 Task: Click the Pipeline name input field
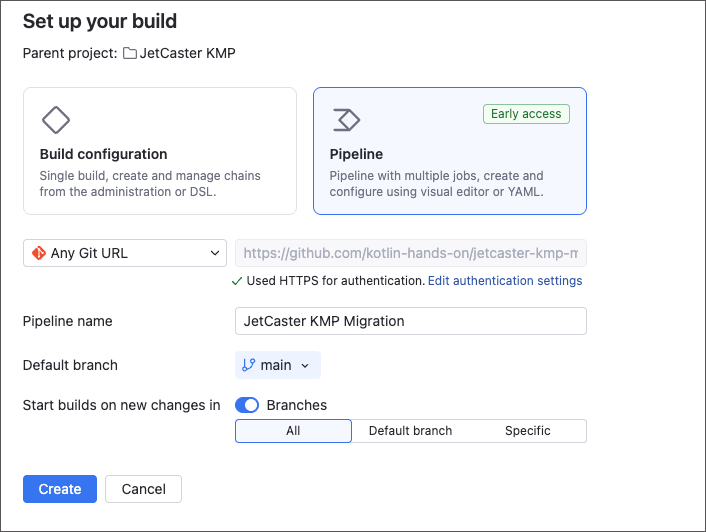[x=411, y=321]
